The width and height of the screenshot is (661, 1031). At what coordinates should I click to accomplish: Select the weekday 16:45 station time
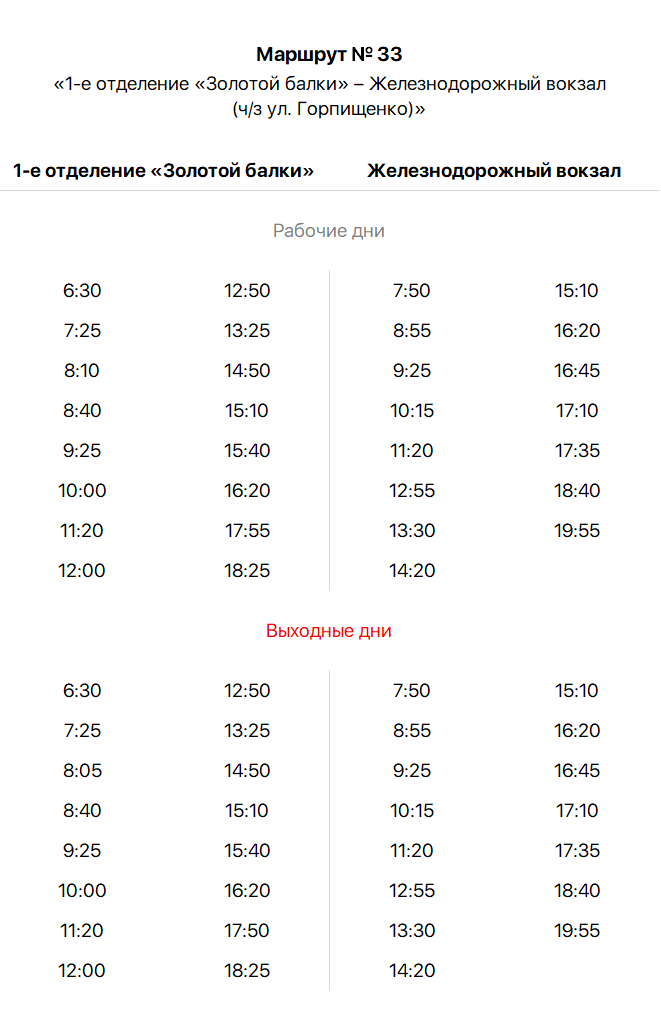point(577,371)
